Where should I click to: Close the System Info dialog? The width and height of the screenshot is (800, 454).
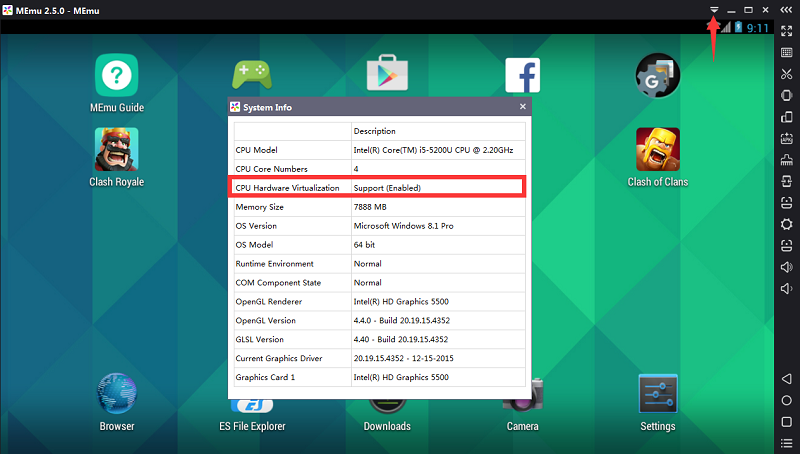coord(522,106)
